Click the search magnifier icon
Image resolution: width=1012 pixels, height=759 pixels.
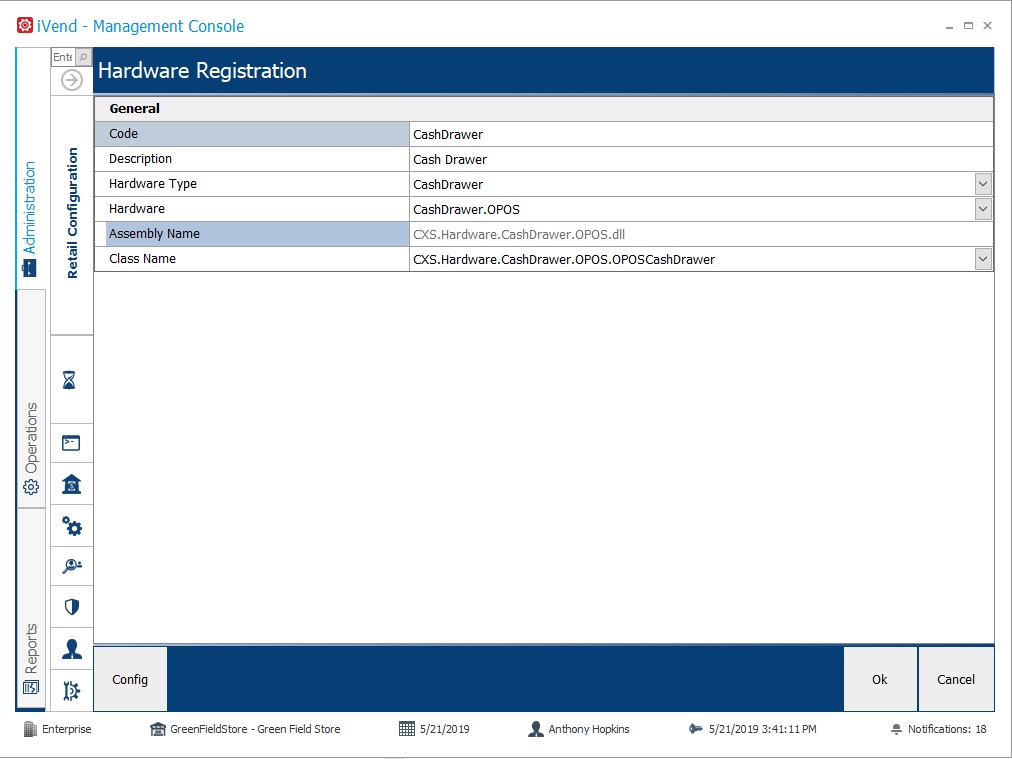83,57
